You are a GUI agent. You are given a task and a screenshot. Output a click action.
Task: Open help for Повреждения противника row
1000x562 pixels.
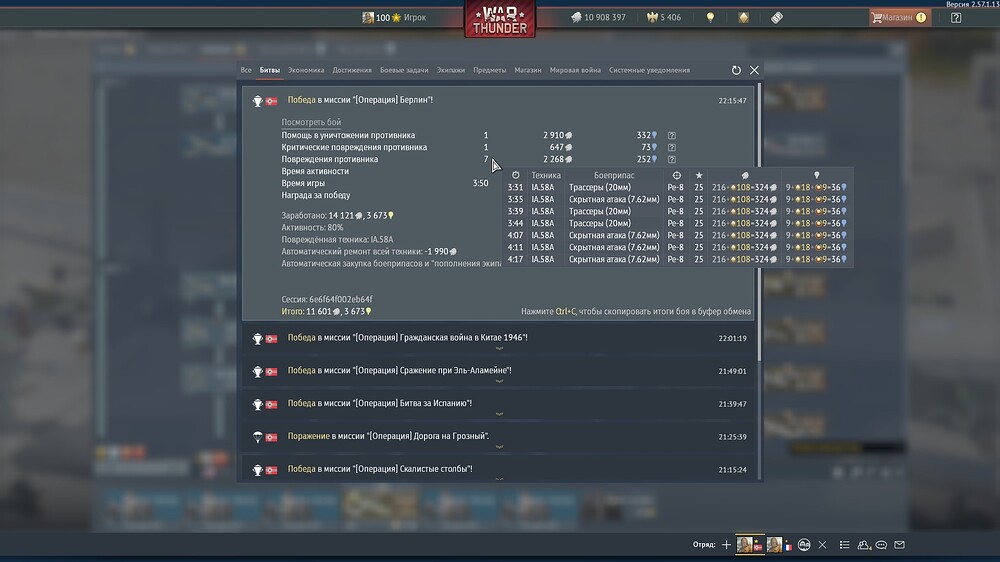coord(672,159)
